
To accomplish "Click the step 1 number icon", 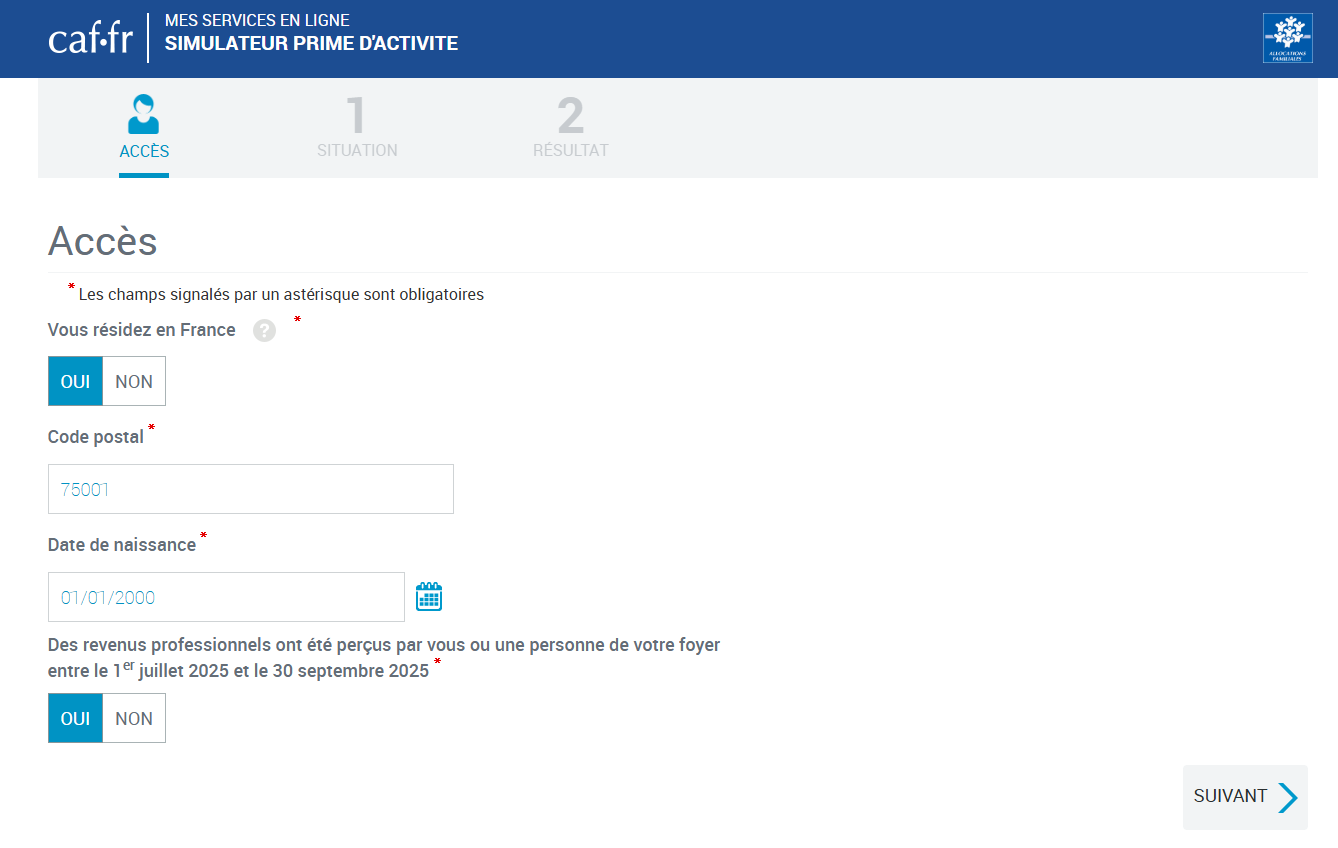I will pyautogui.click(x=356, y=116).
